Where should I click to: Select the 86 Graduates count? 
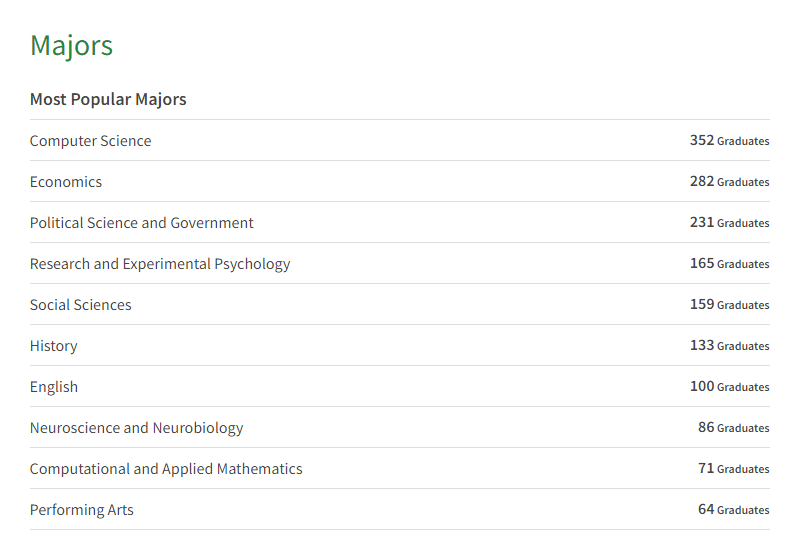[x=733, y=428]
